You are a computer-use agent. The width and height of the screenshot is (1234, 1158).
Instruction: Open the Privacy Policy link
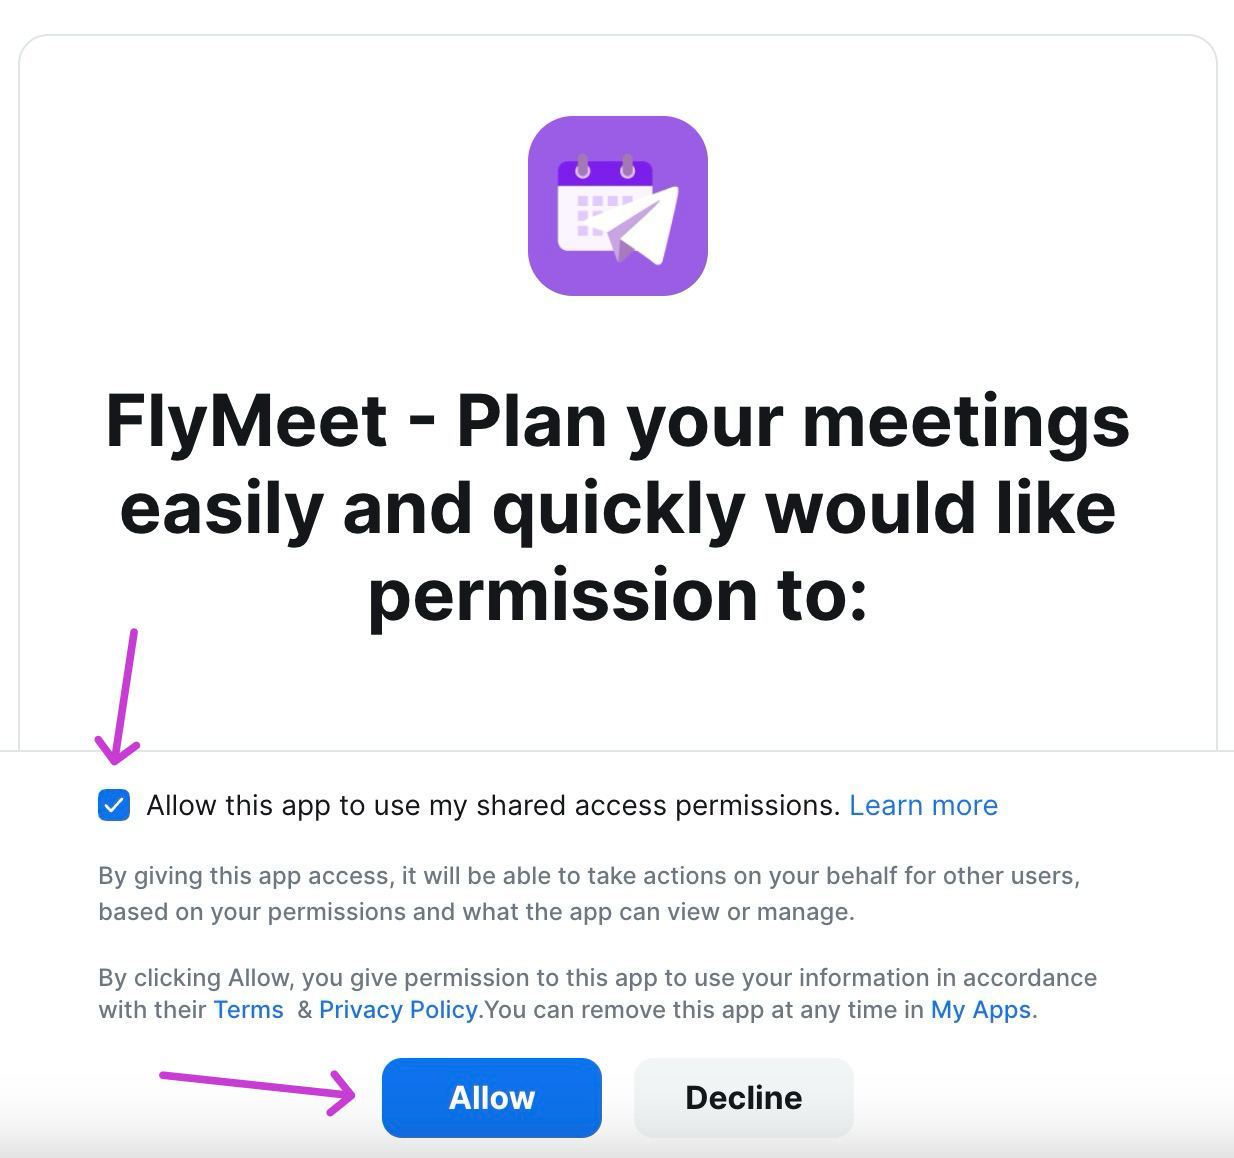point(398,1010)
